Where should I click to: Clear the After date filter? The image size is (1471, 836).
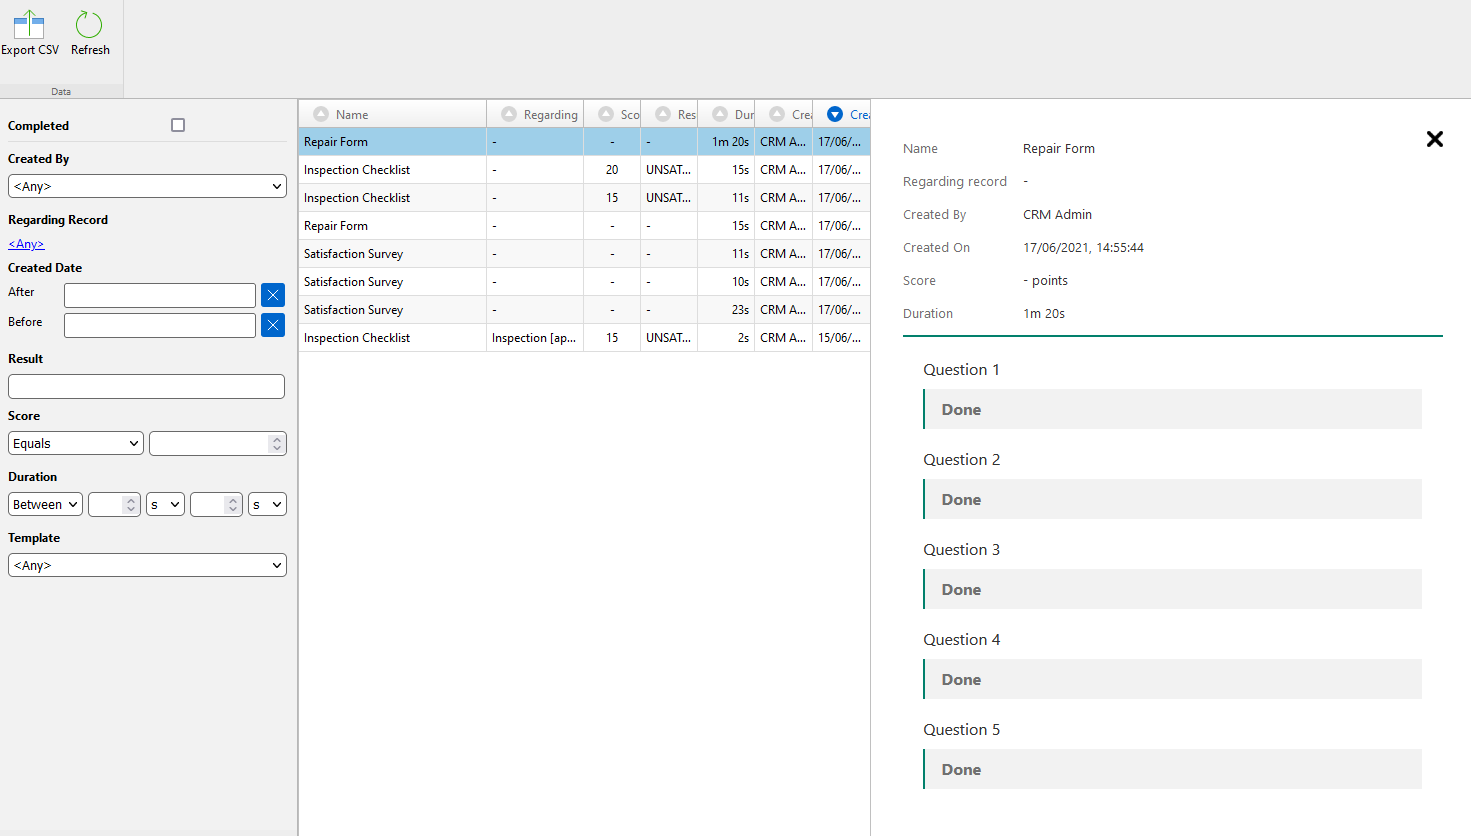click(273, 295)
